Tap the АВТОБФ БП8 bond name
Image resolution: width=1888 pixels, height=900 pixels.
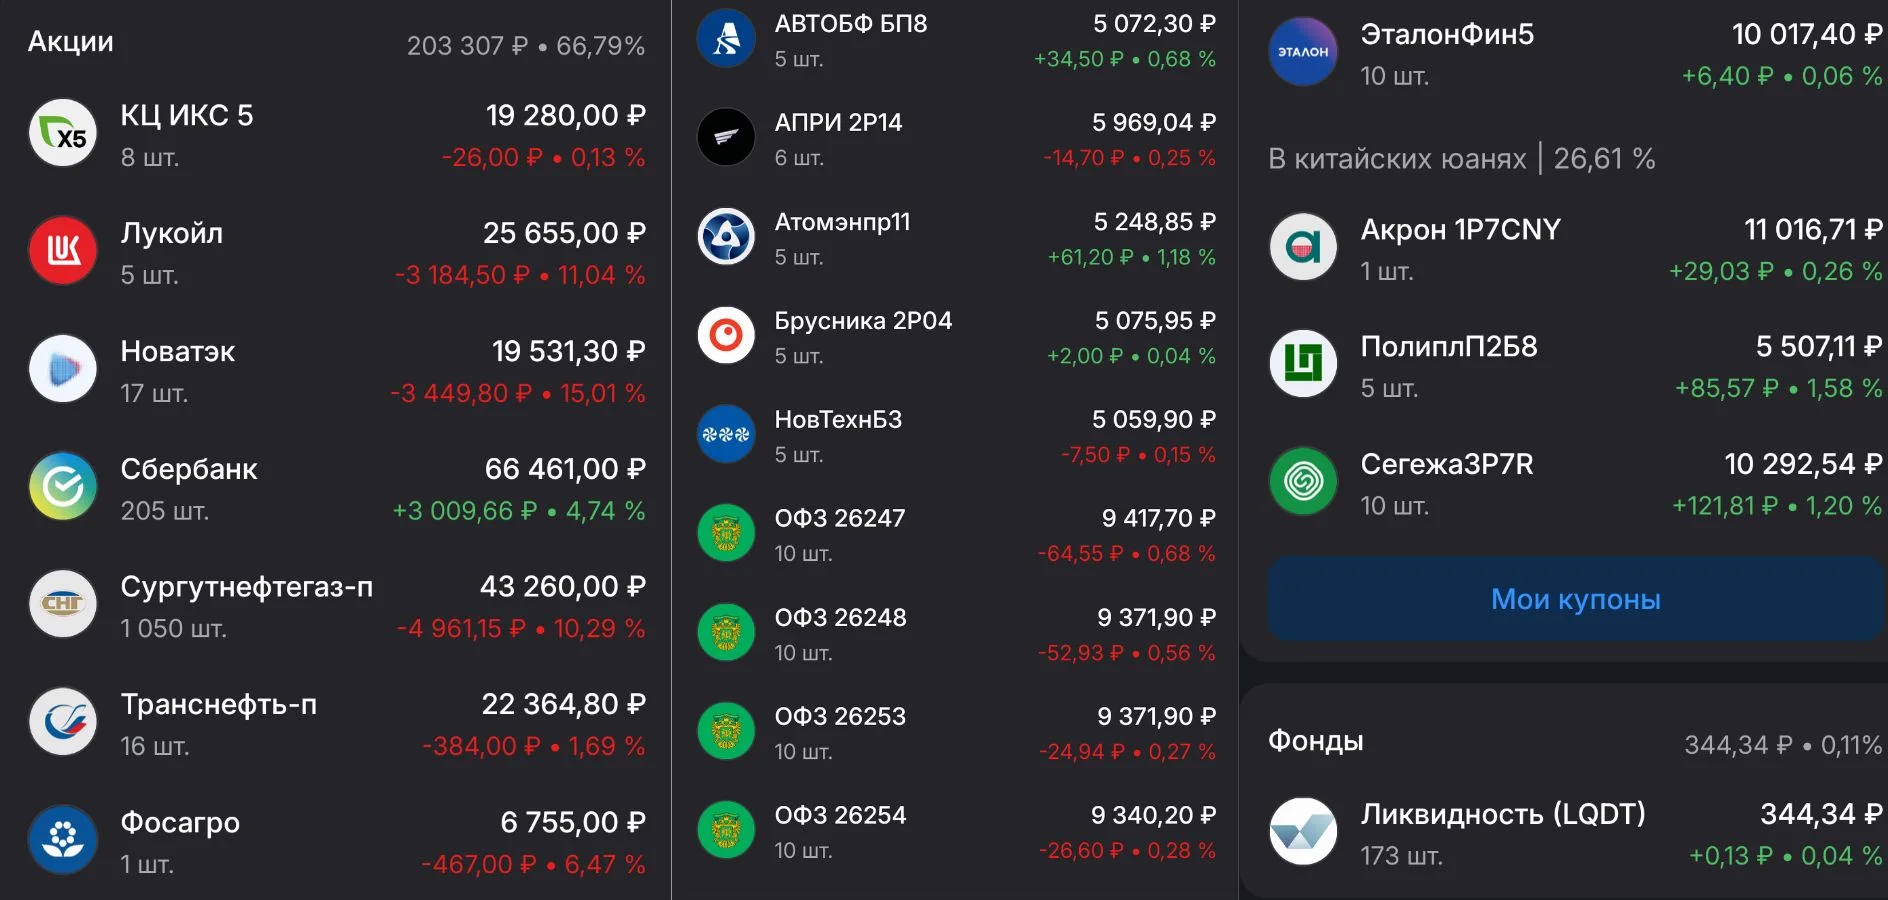click(851, 23)
